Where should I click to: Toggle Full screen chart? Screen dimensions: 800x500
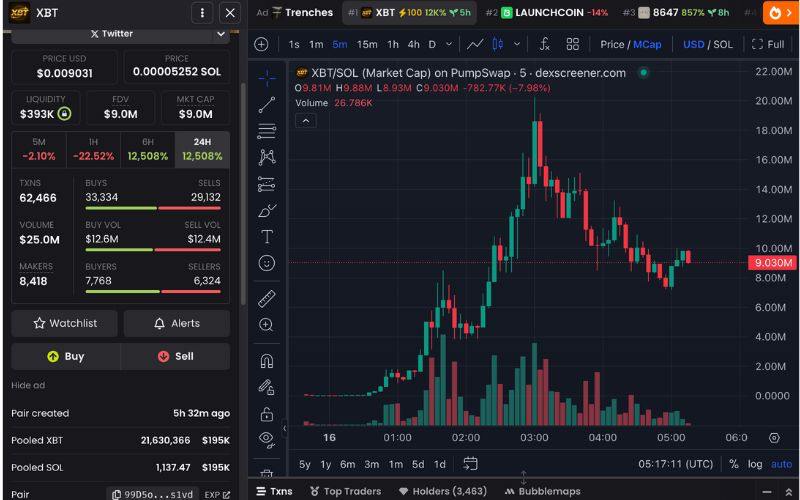(768, 44)
